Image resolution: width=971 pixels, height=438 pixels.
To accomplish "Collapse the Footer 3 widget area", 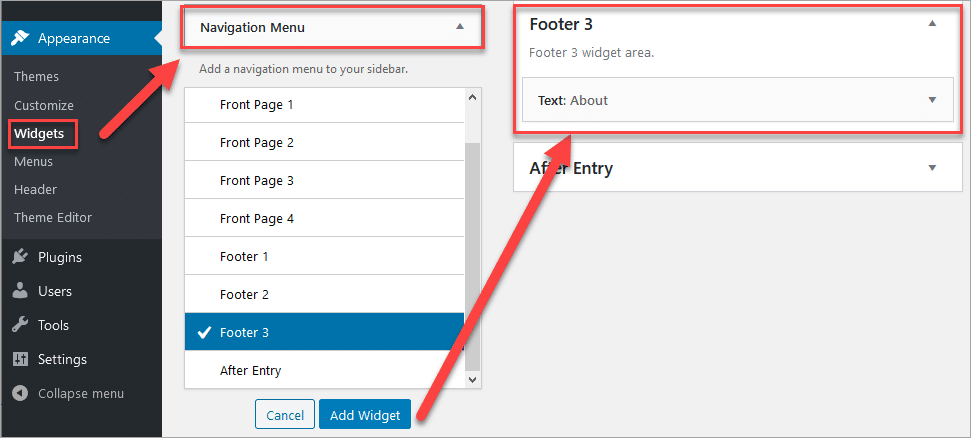I will pyautogui.click(x=933, y=24).
